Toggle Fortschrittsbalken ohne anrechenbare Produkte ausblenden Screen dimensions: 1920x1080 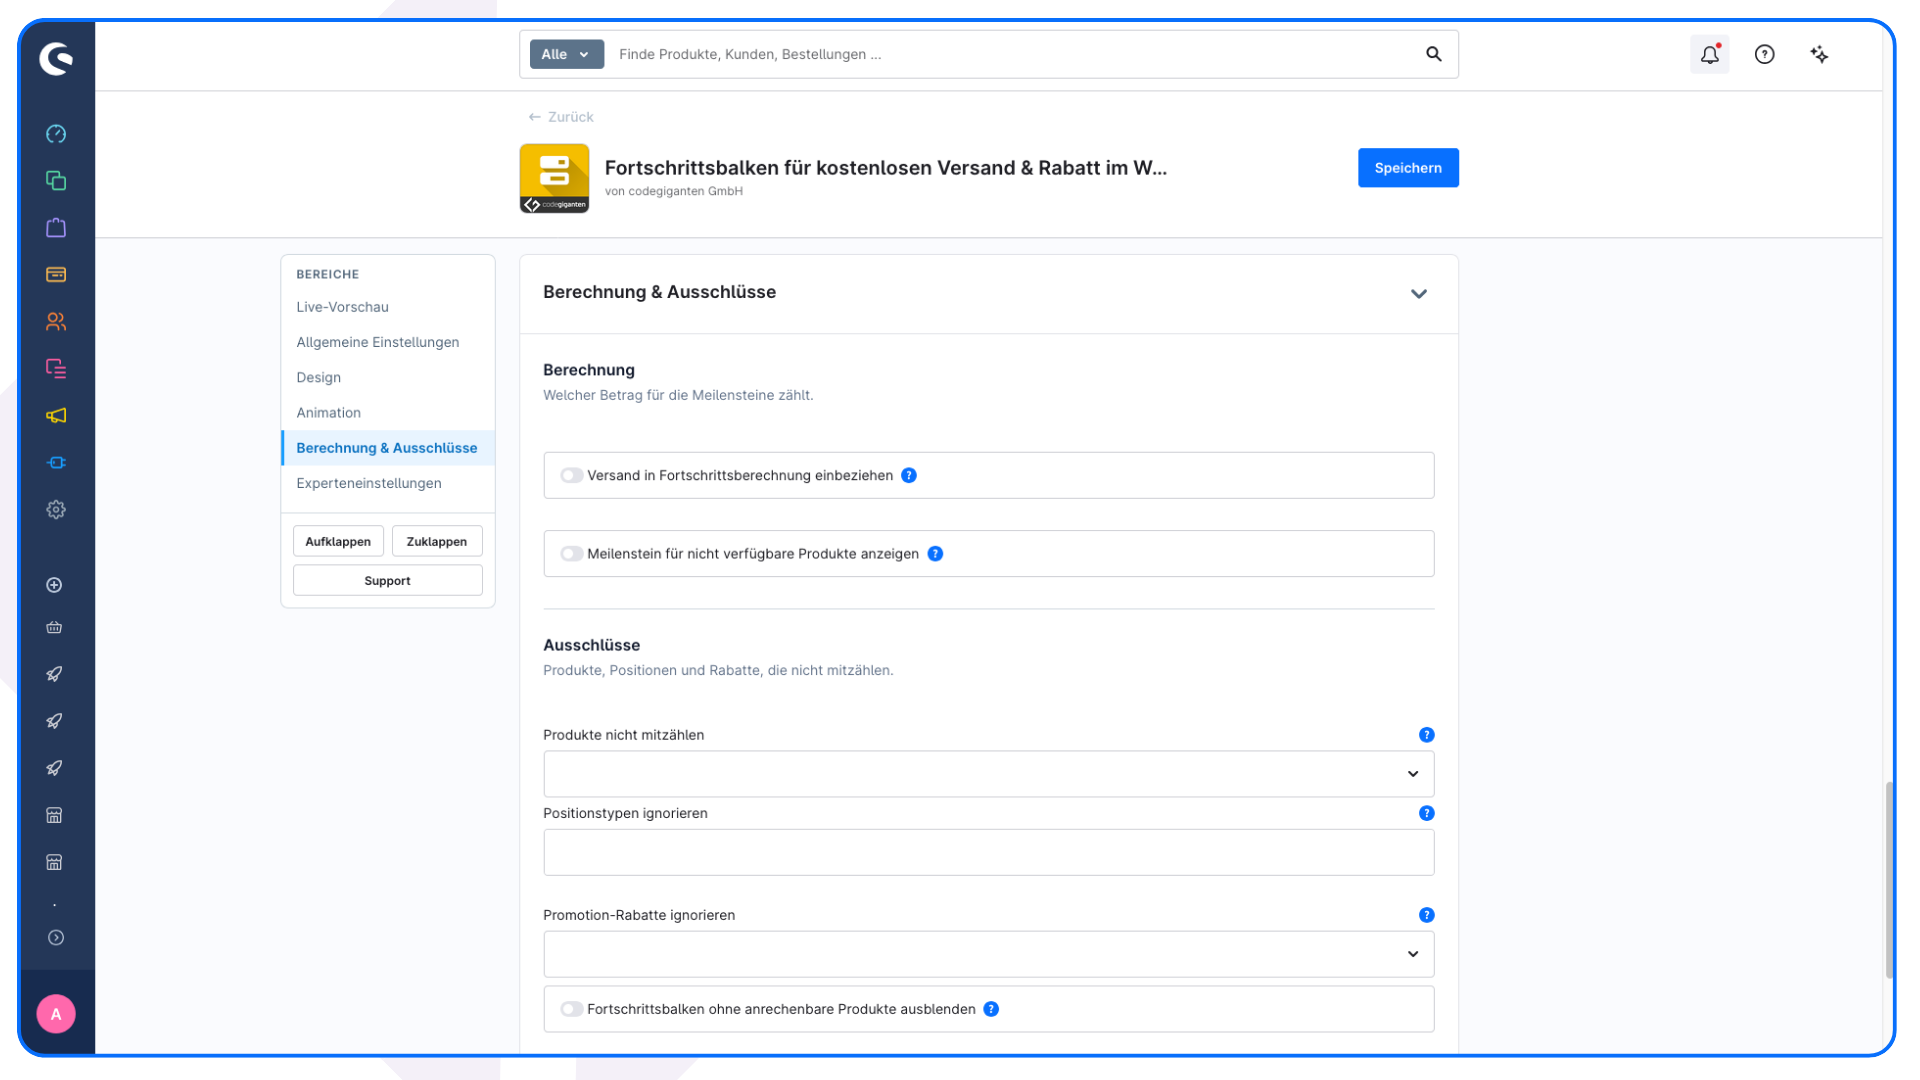coord(571,1010)
